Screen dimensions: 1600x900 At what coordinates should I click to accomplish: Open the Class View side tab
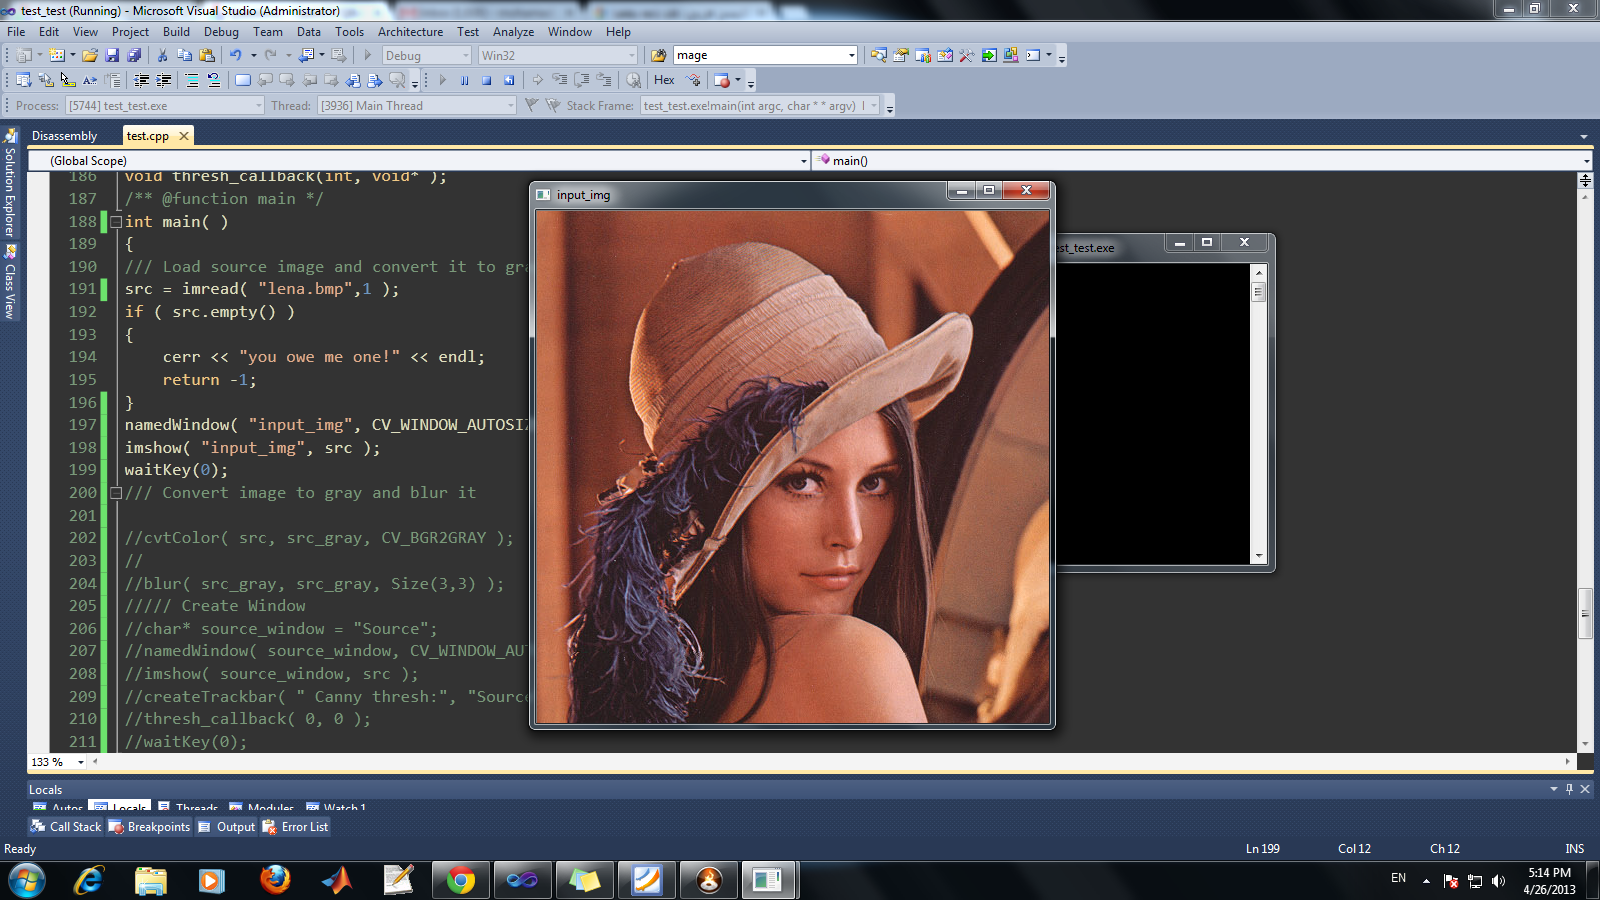pos(10,283)
